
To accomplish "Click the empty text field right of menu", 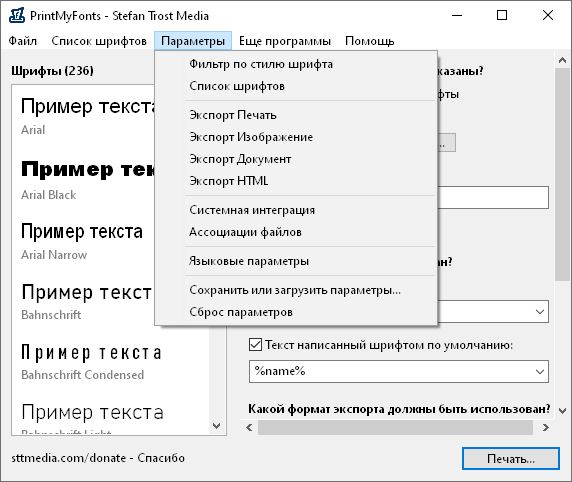I will (493, 197).
